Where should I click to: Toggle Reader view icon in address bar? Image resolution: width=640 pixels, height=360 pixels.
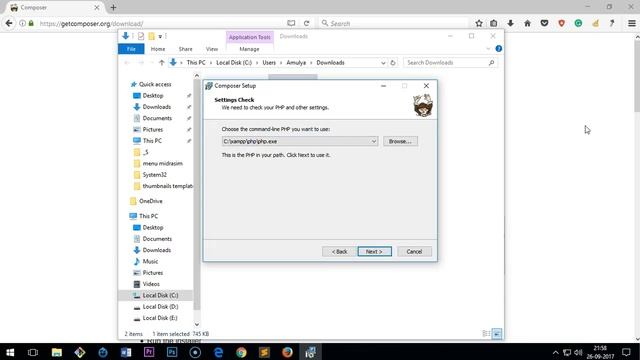[x=291, y=23]
